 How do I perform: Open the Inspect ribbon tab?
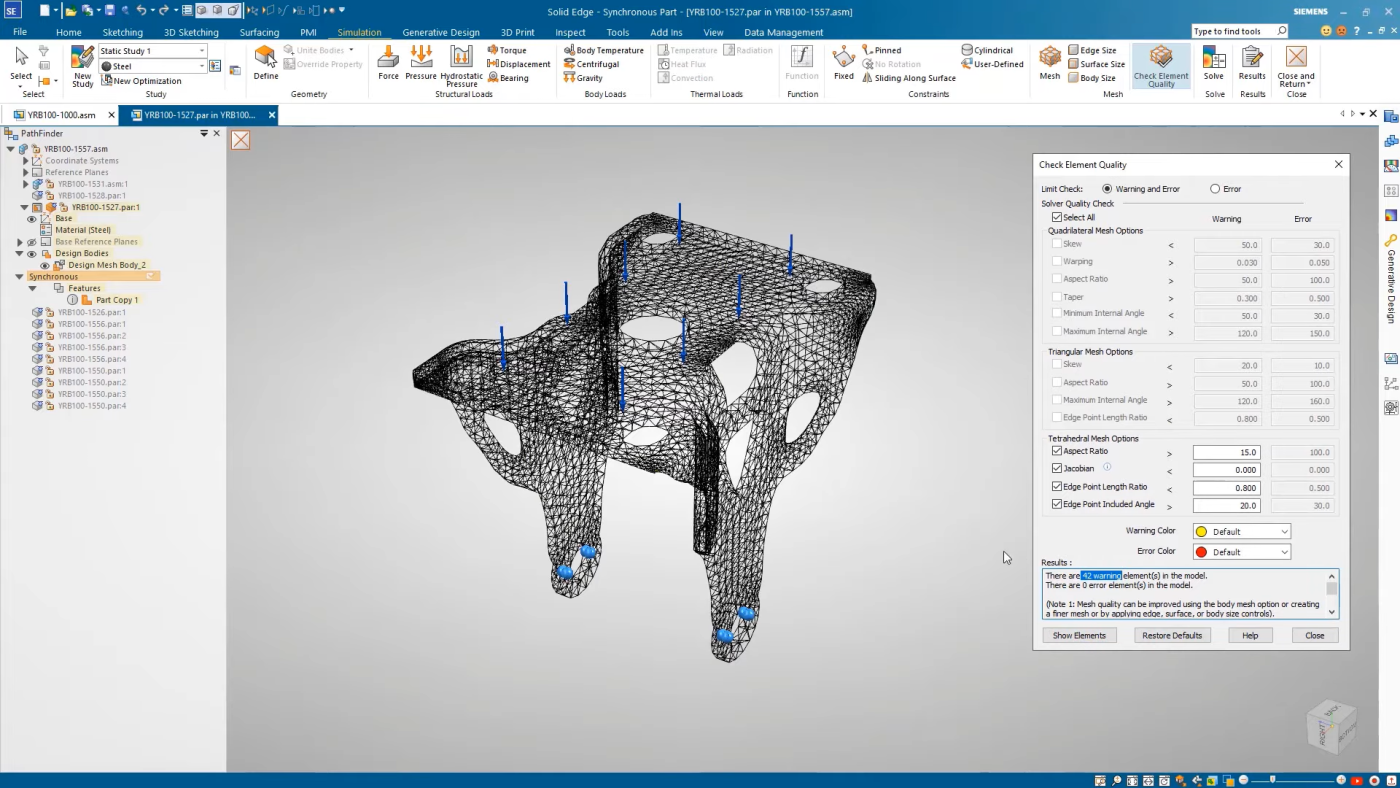(570, 32)
